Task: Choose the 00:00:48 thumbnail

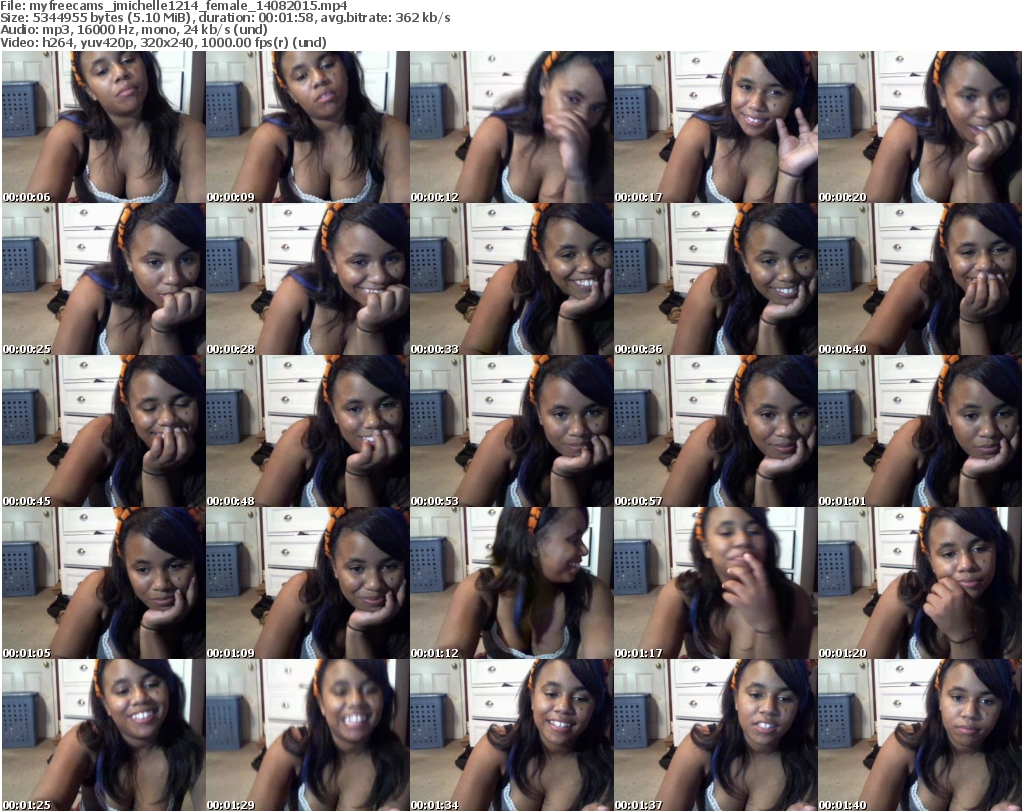Action: [308, 431]
